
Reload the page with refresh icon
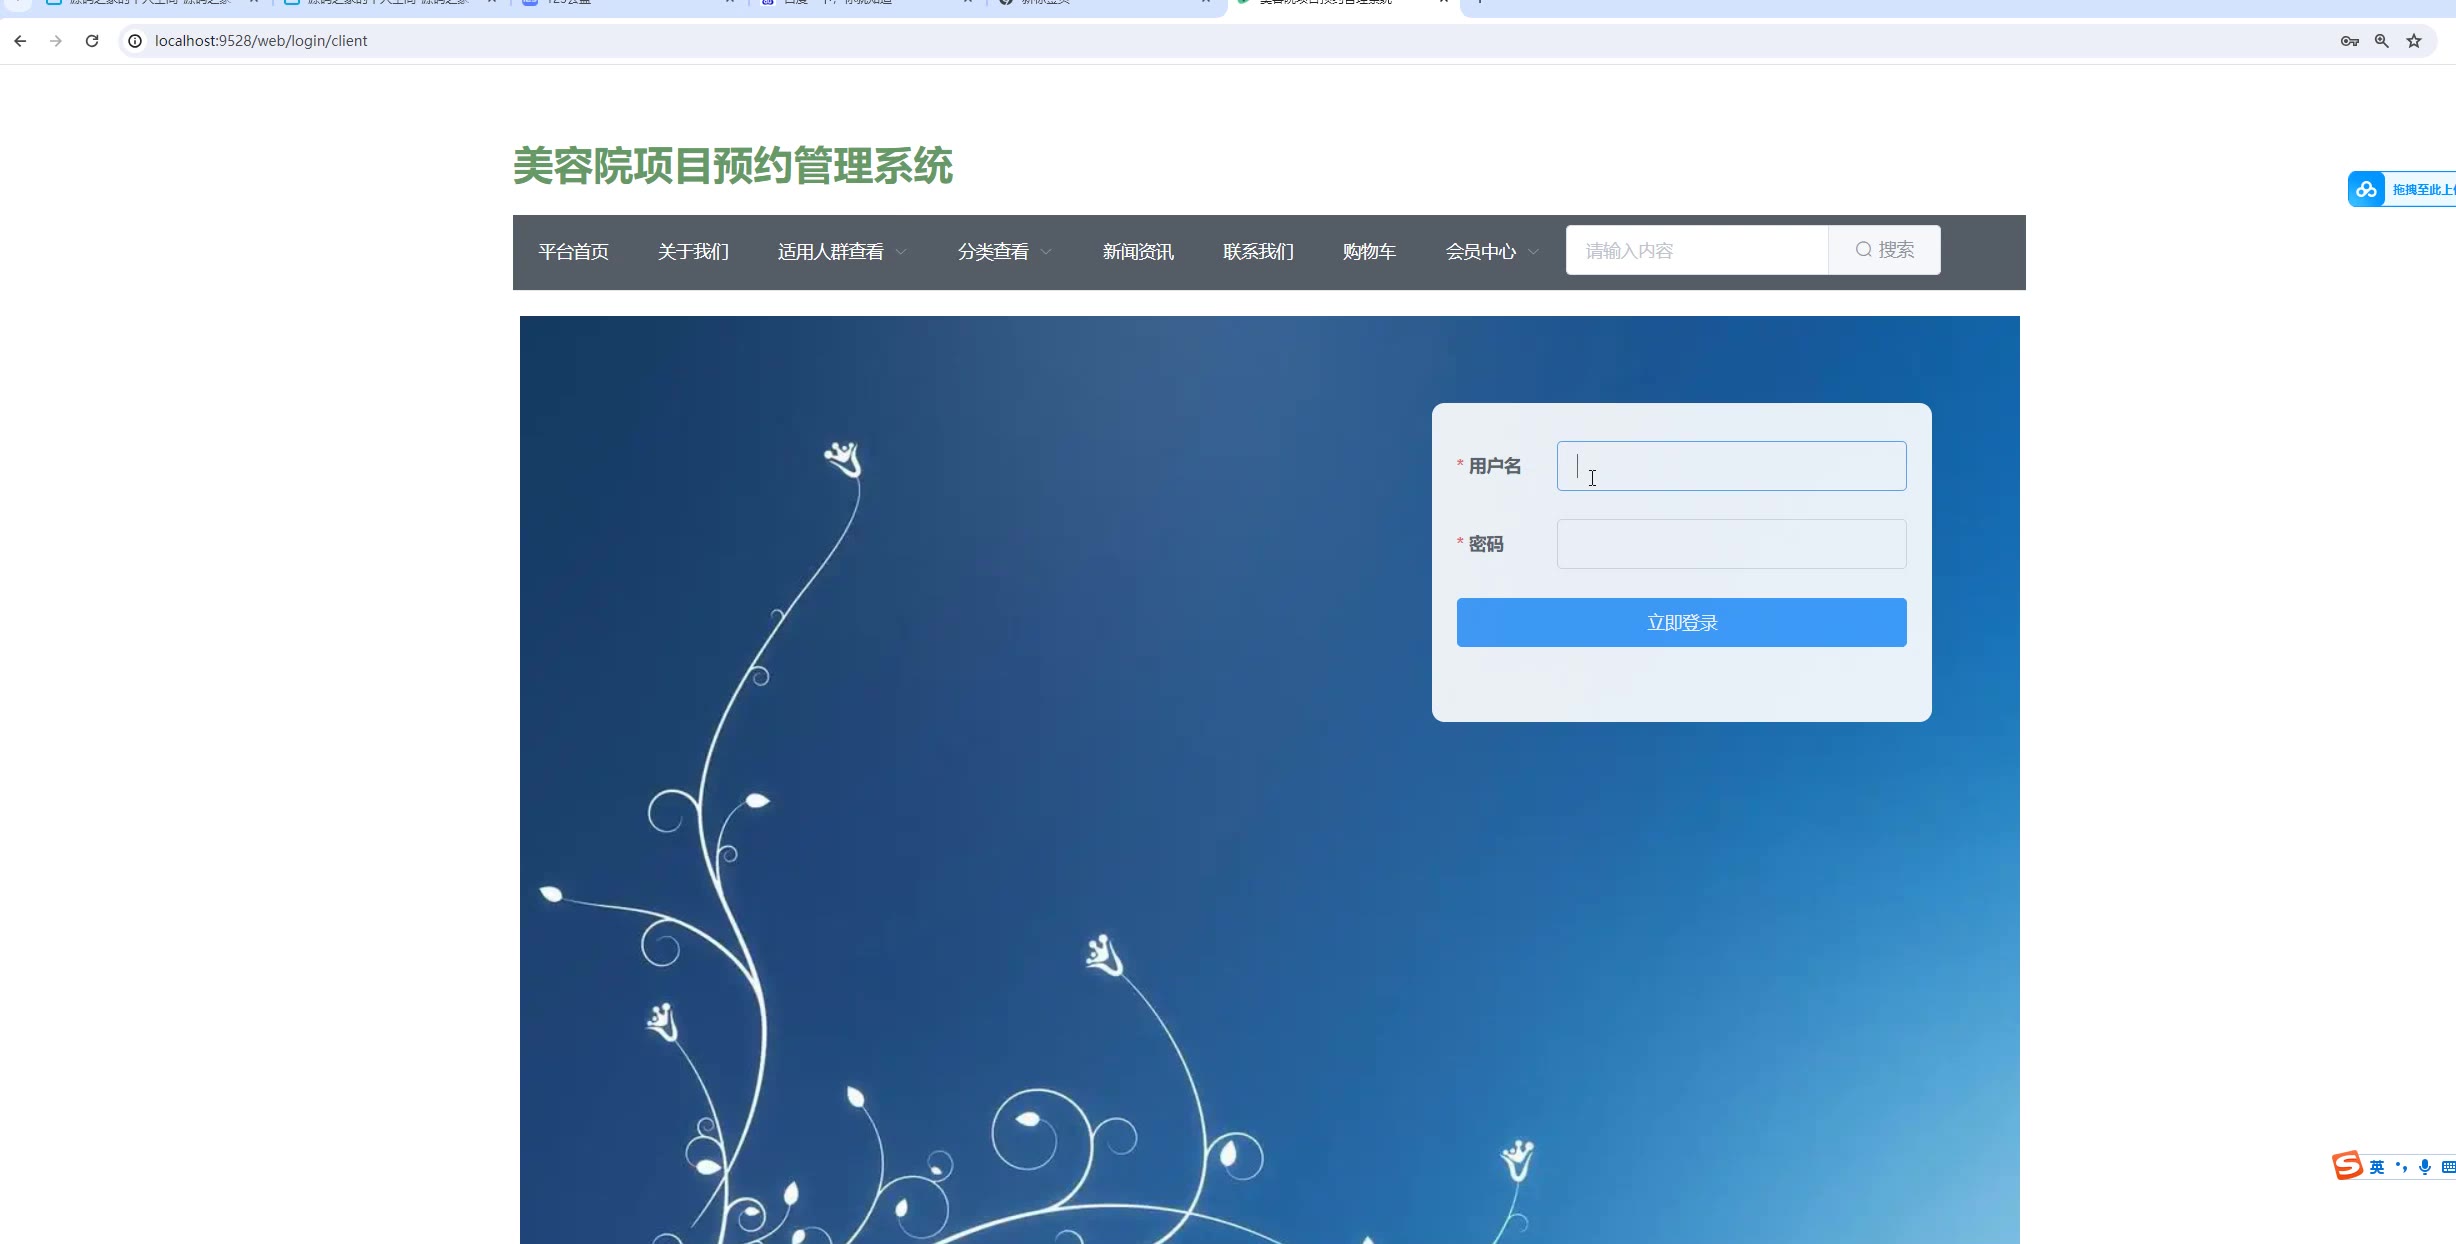coord(92,41)
